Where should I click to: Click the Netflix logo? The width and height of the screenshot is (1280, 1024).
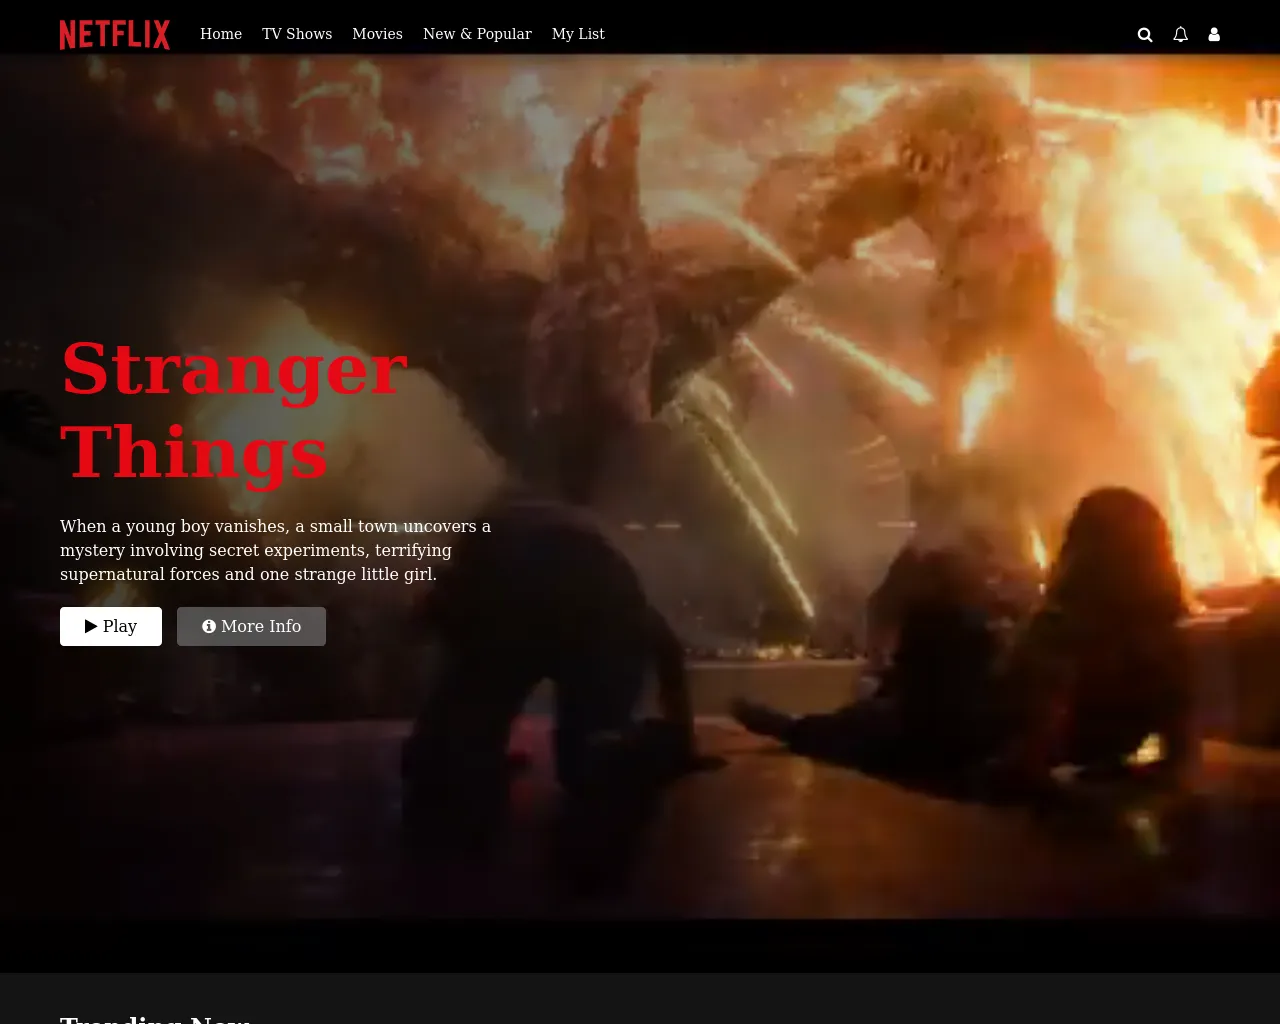click(115, 34)
